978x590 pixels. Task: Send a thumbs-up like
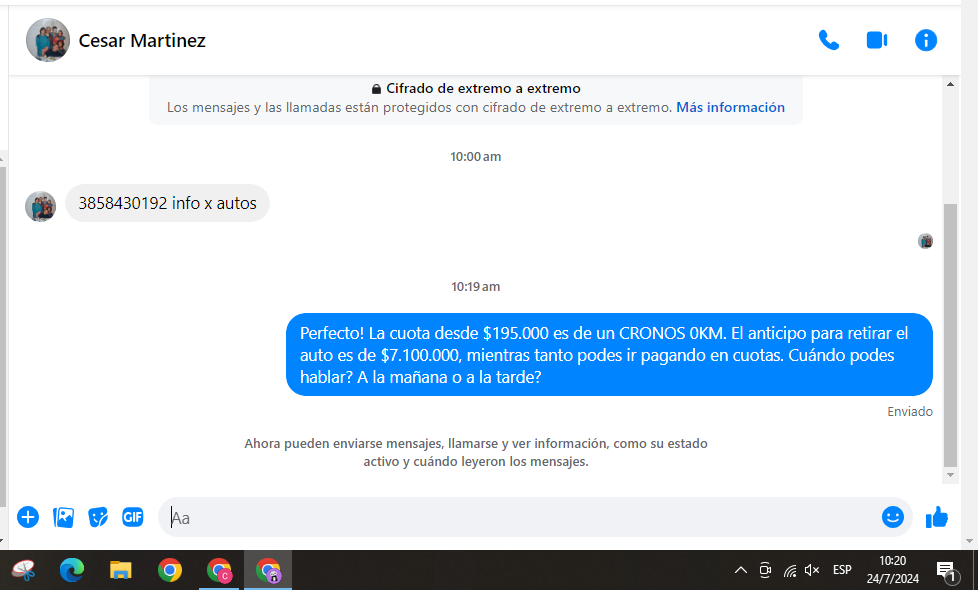click(x=937, y=517)
